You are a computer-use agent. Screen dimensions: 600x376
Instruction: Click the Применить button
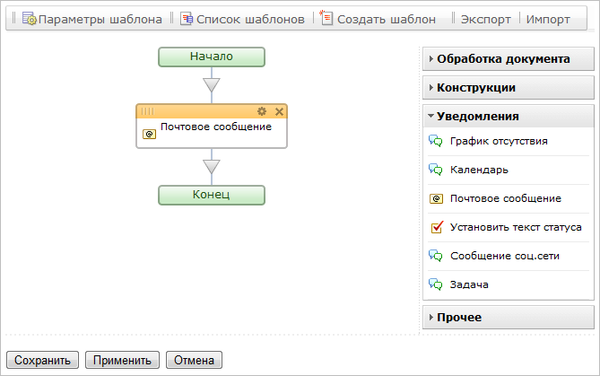pos(122,360)
